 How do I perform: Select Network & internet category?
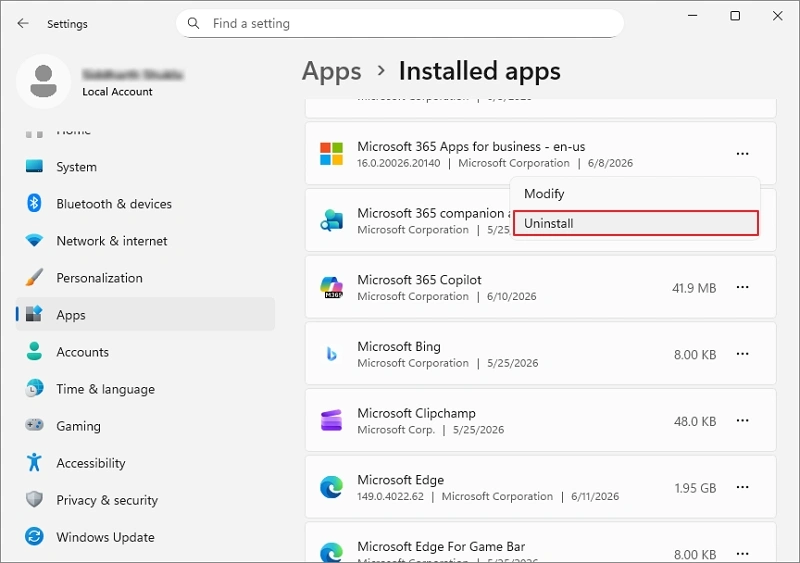point(145,241)
